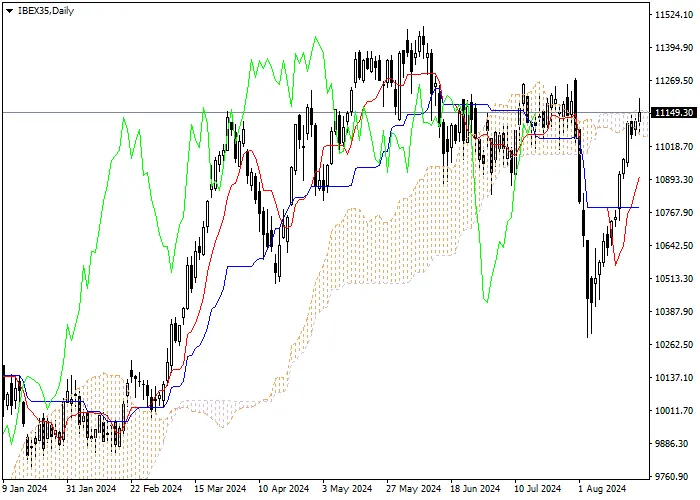700x500 pixels.
Task: Click the 10767.90 price scale value
Action: click(674, 212)
